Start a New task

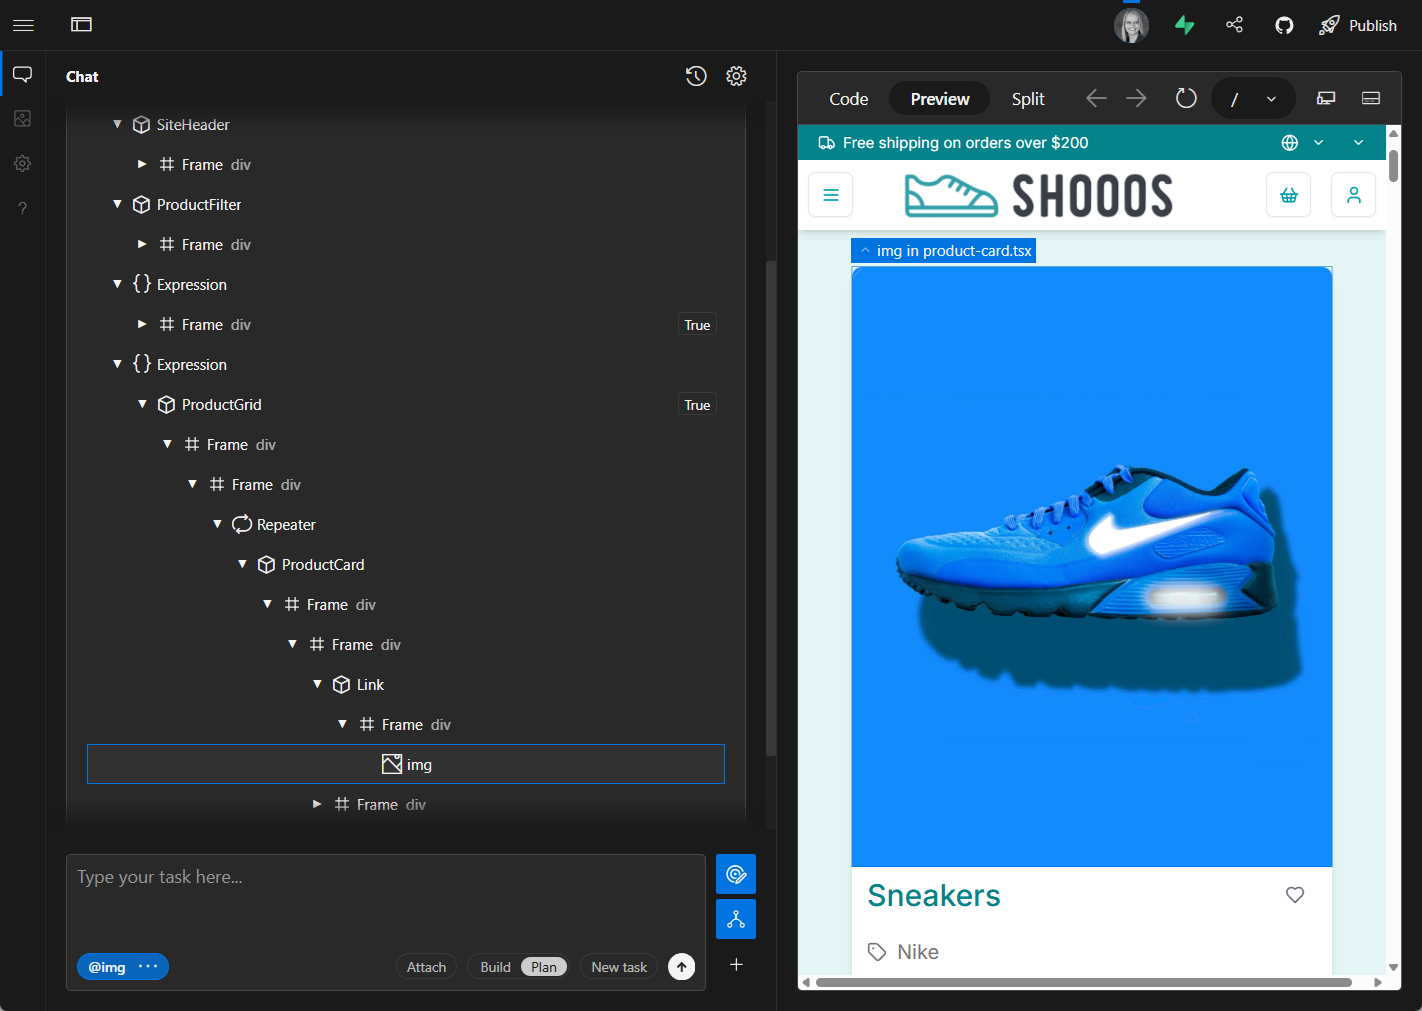pos(619,967)
